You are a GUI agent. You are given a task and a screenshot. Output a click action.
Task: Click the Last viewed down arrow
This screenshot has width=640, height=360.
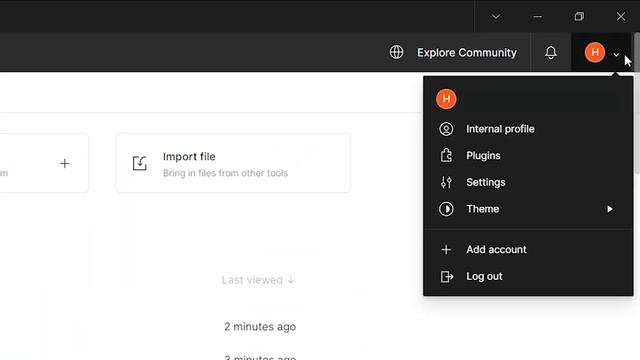(291, 280)
